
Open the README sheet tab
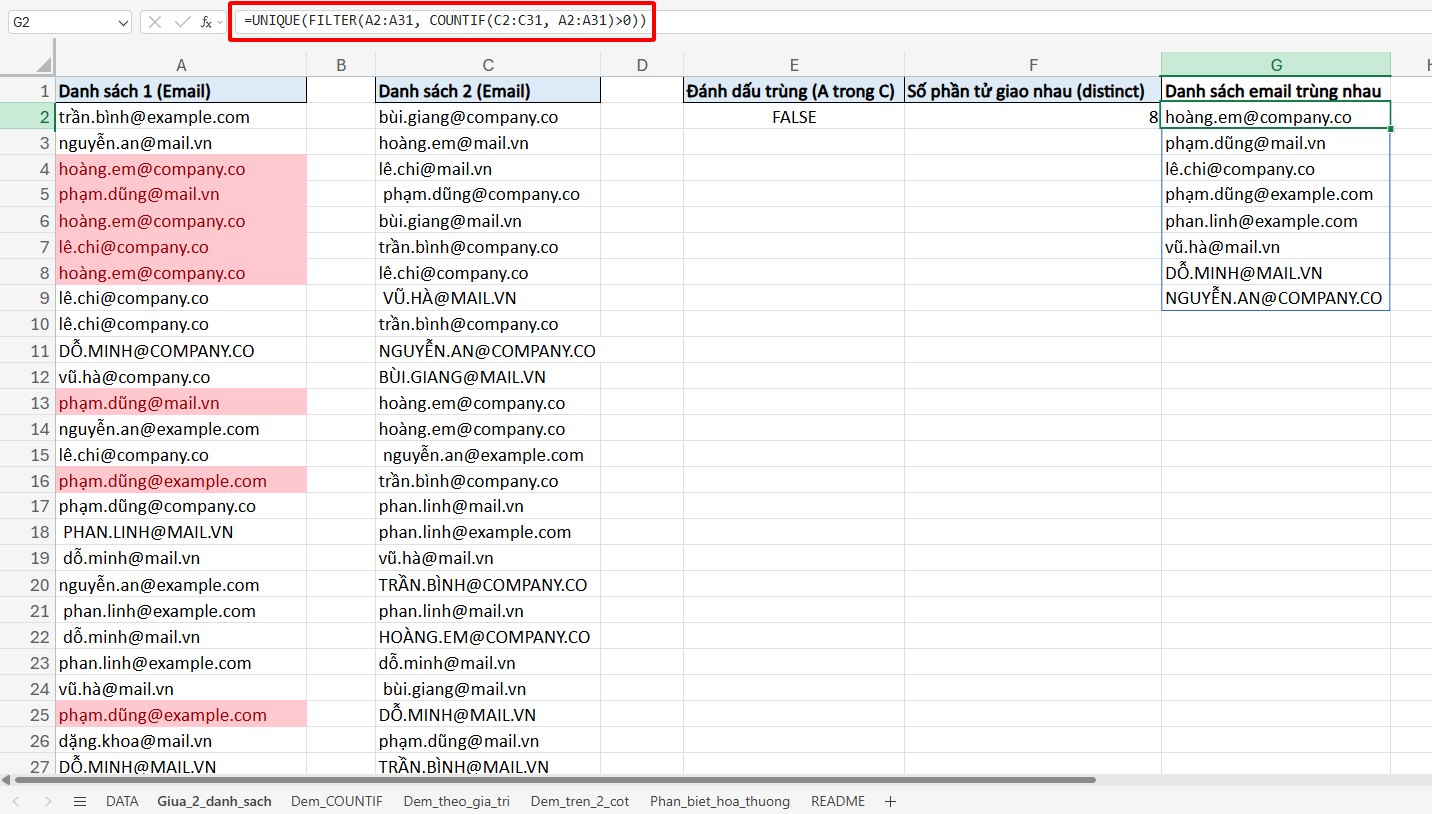coord(837,801)
